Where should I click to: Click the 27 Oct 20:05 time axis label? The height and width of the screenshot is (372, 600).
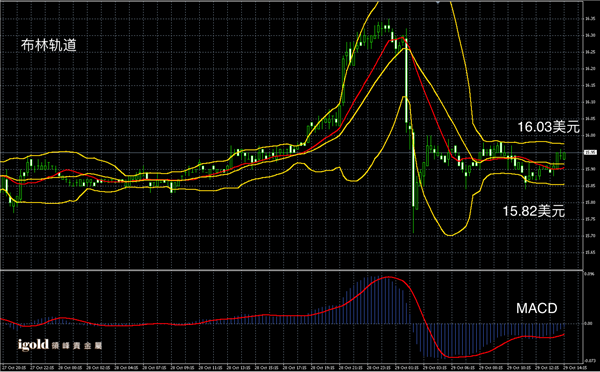click(x=12, y=368)
